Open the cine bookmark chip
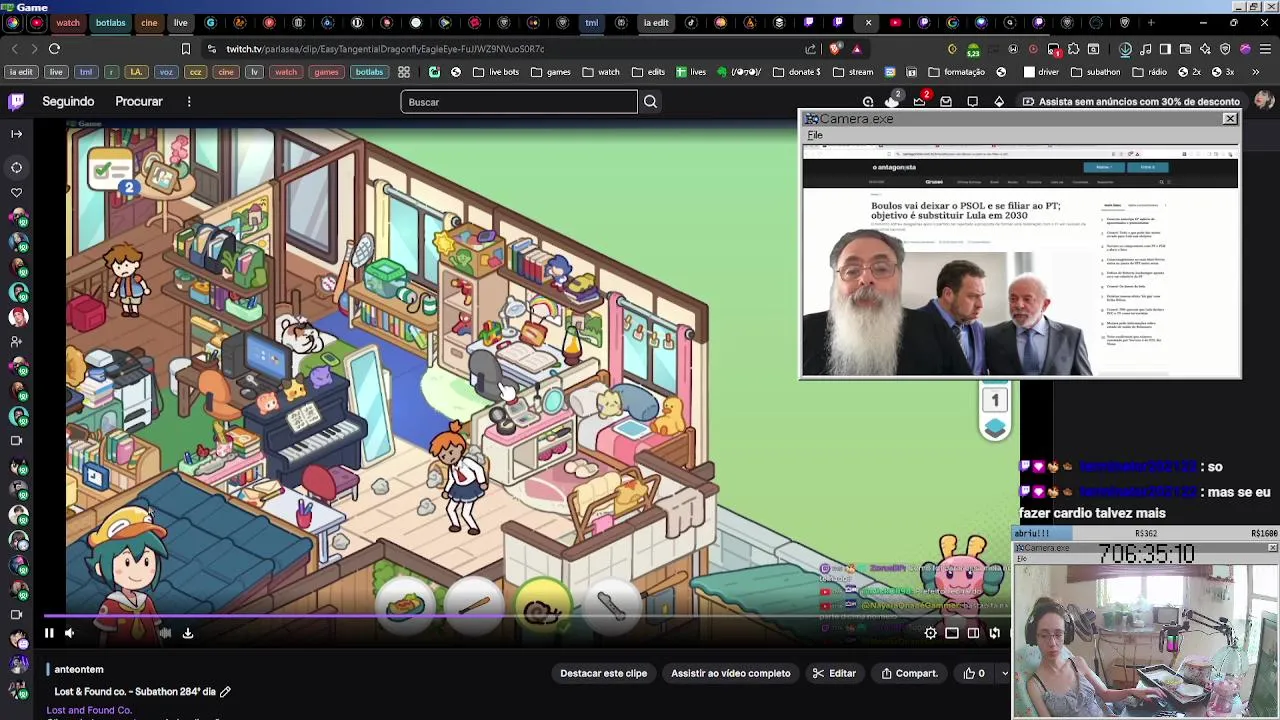 [x=226, y=72]
